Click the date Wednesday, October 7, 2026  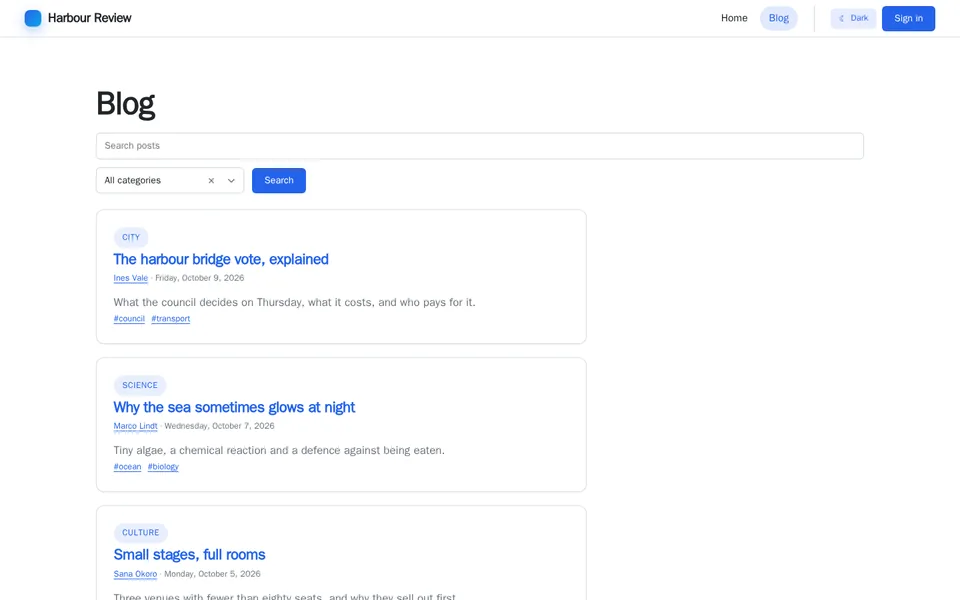(219, 426)
